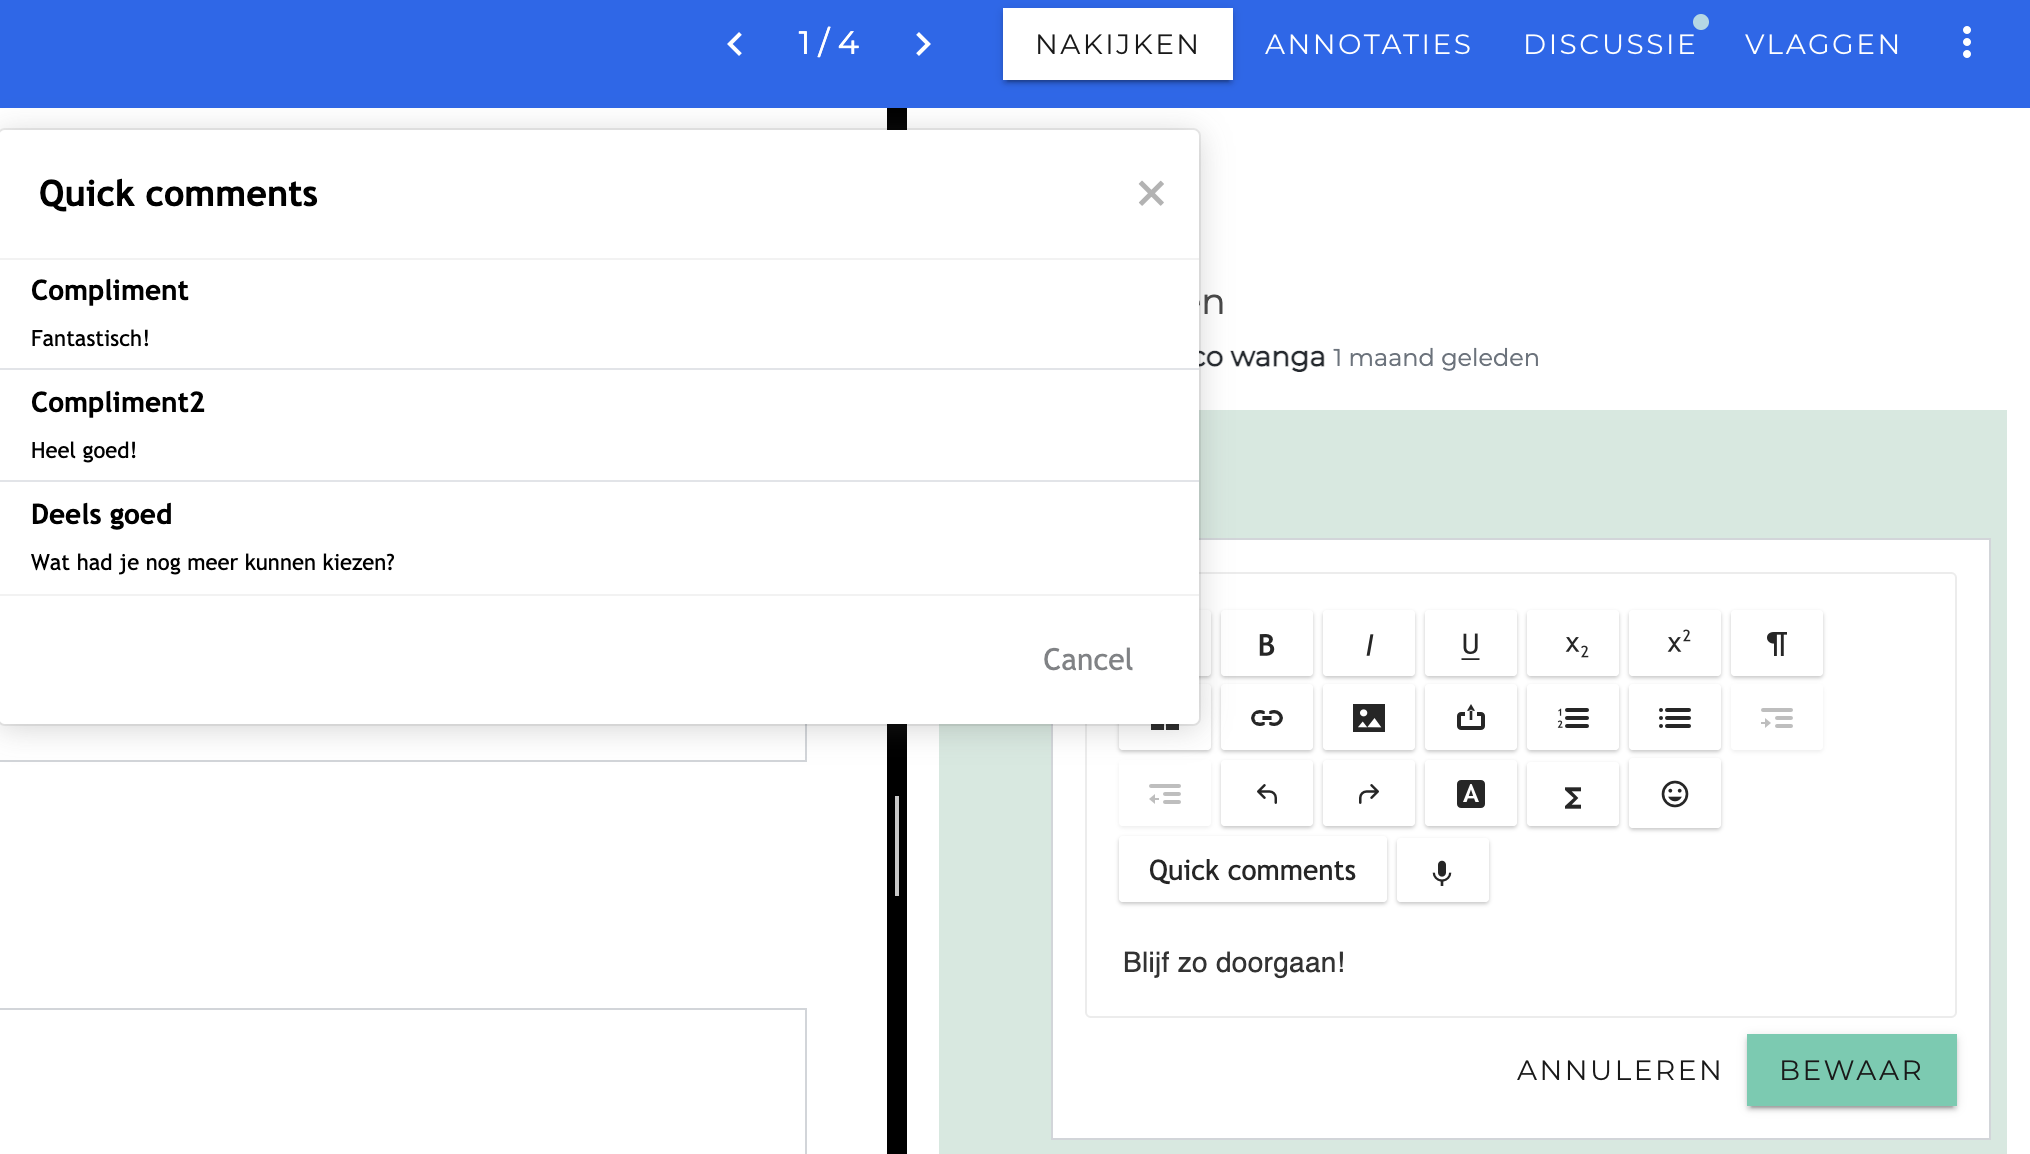Open the text color picker

pos(1470,794)
